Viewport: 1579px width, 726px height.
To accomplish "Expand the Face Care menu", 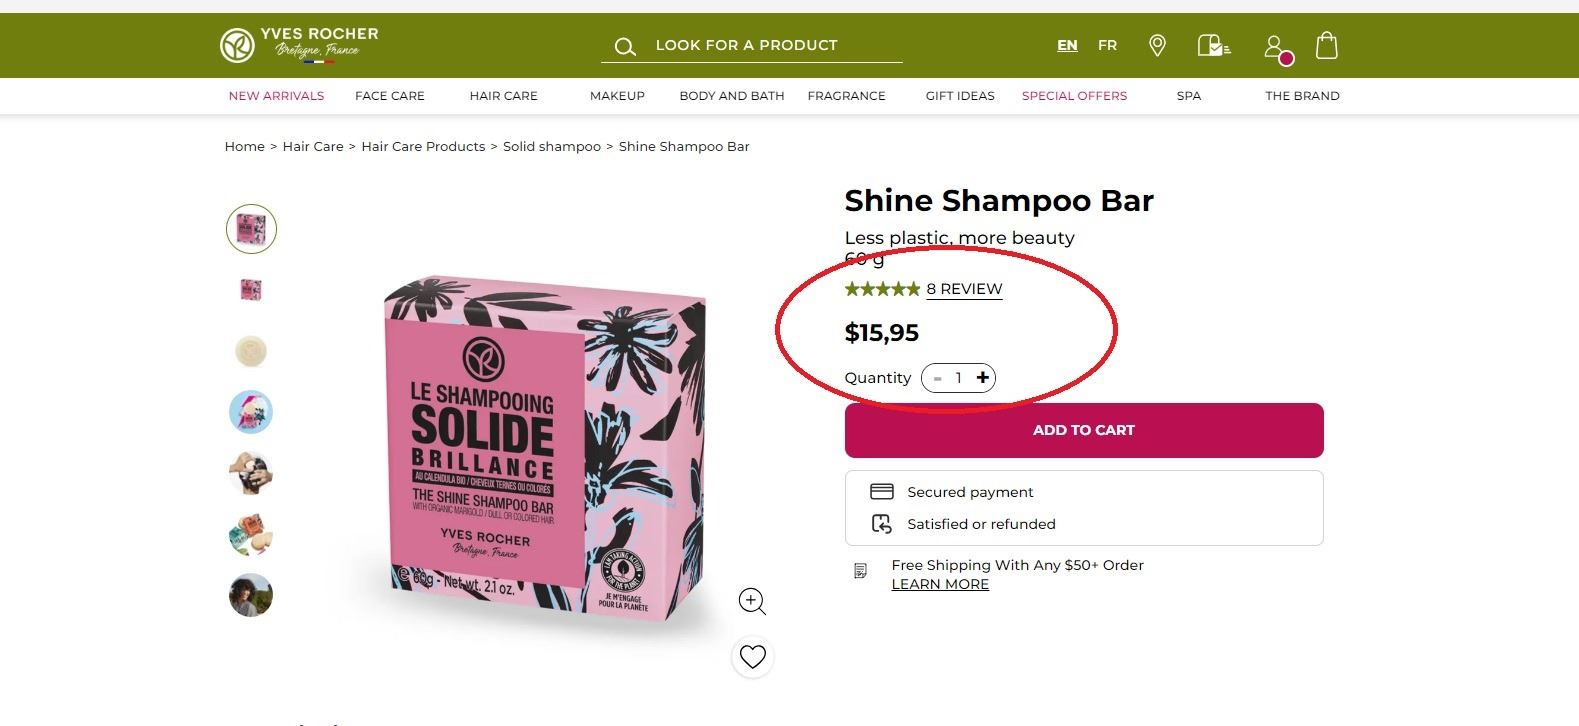I will pos(389,96).
